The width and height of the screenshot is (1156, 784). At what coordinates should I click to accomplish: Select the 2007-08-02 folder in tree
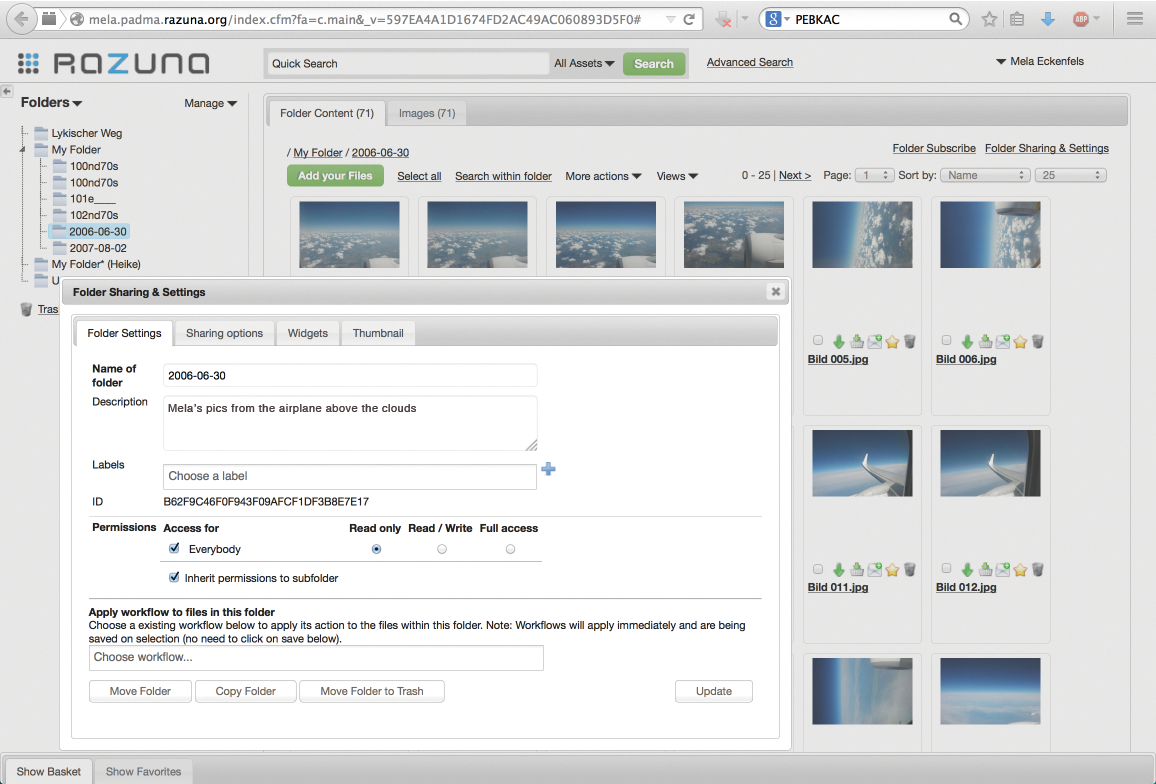[x=97, y=248]
